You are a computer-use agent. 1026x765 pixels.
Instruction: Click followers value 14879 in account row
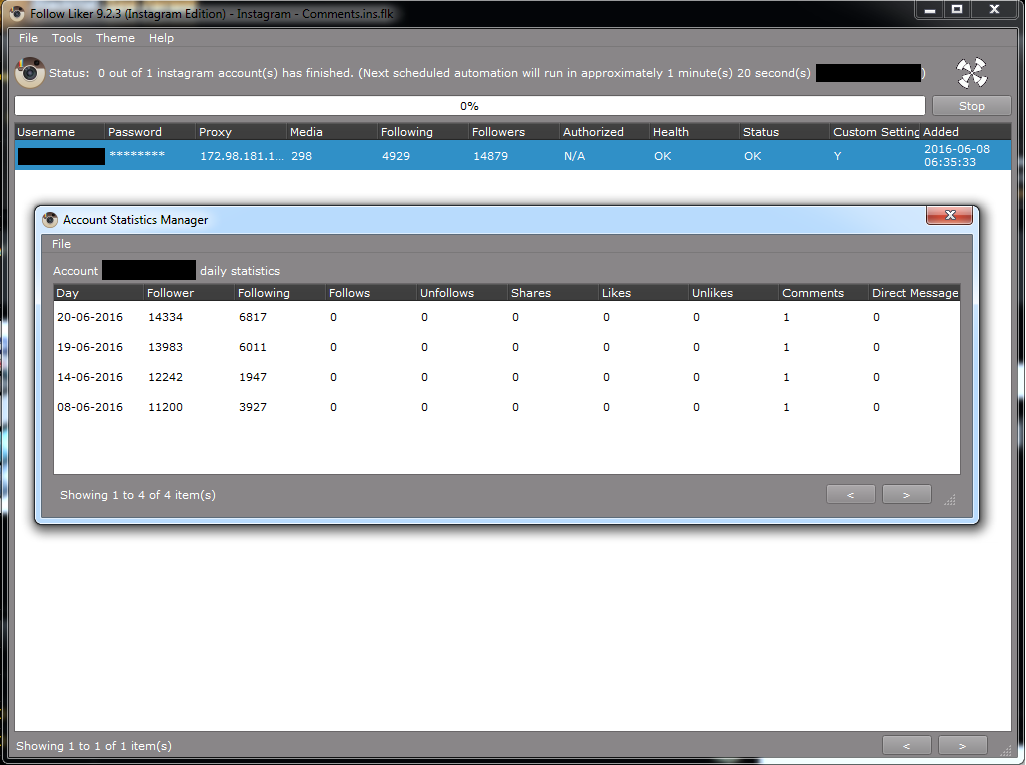[490, 156]
